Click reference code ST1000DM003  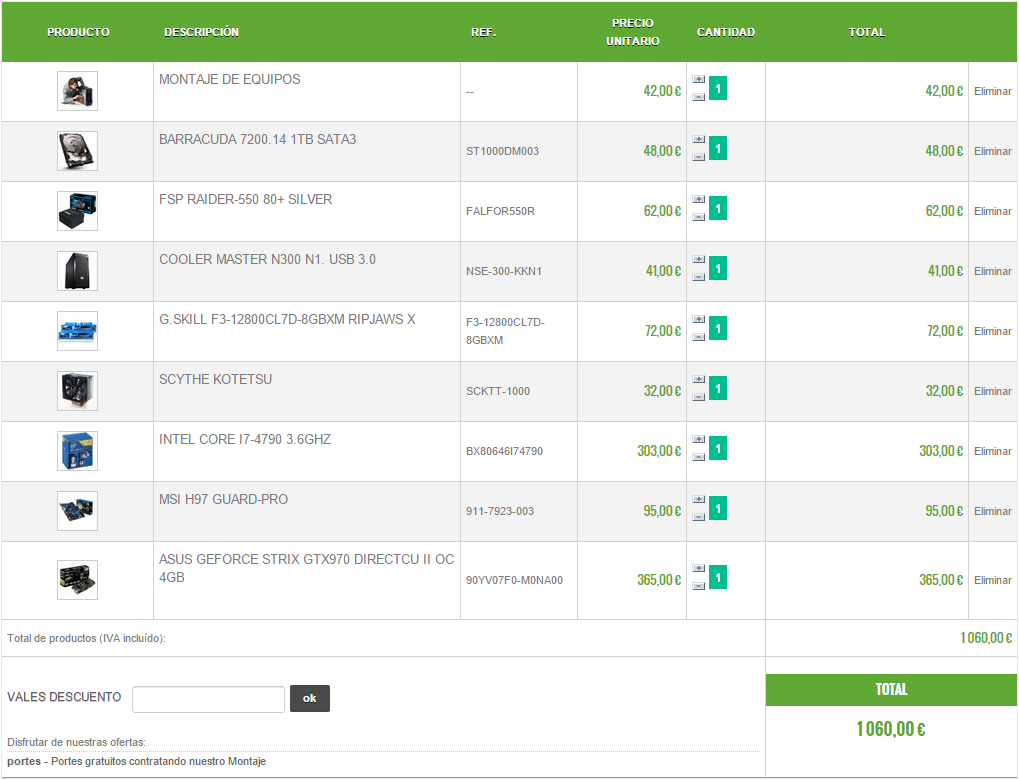pyautogui.click(x=502, y=151)
